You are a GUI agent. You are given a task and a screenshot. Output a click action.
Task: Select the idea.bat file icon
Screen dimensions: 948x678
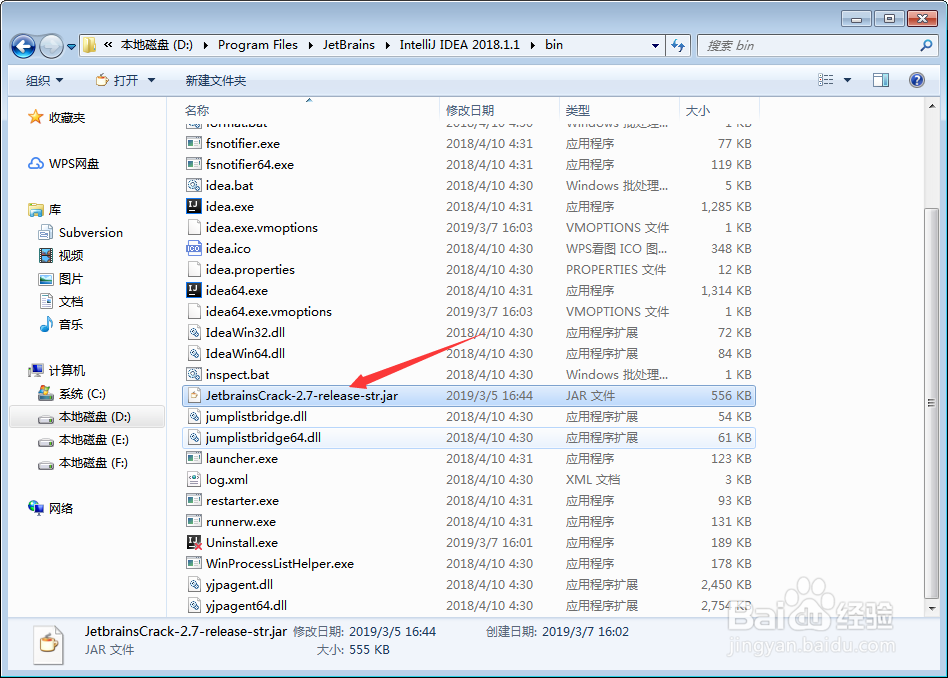coord(193,185)
